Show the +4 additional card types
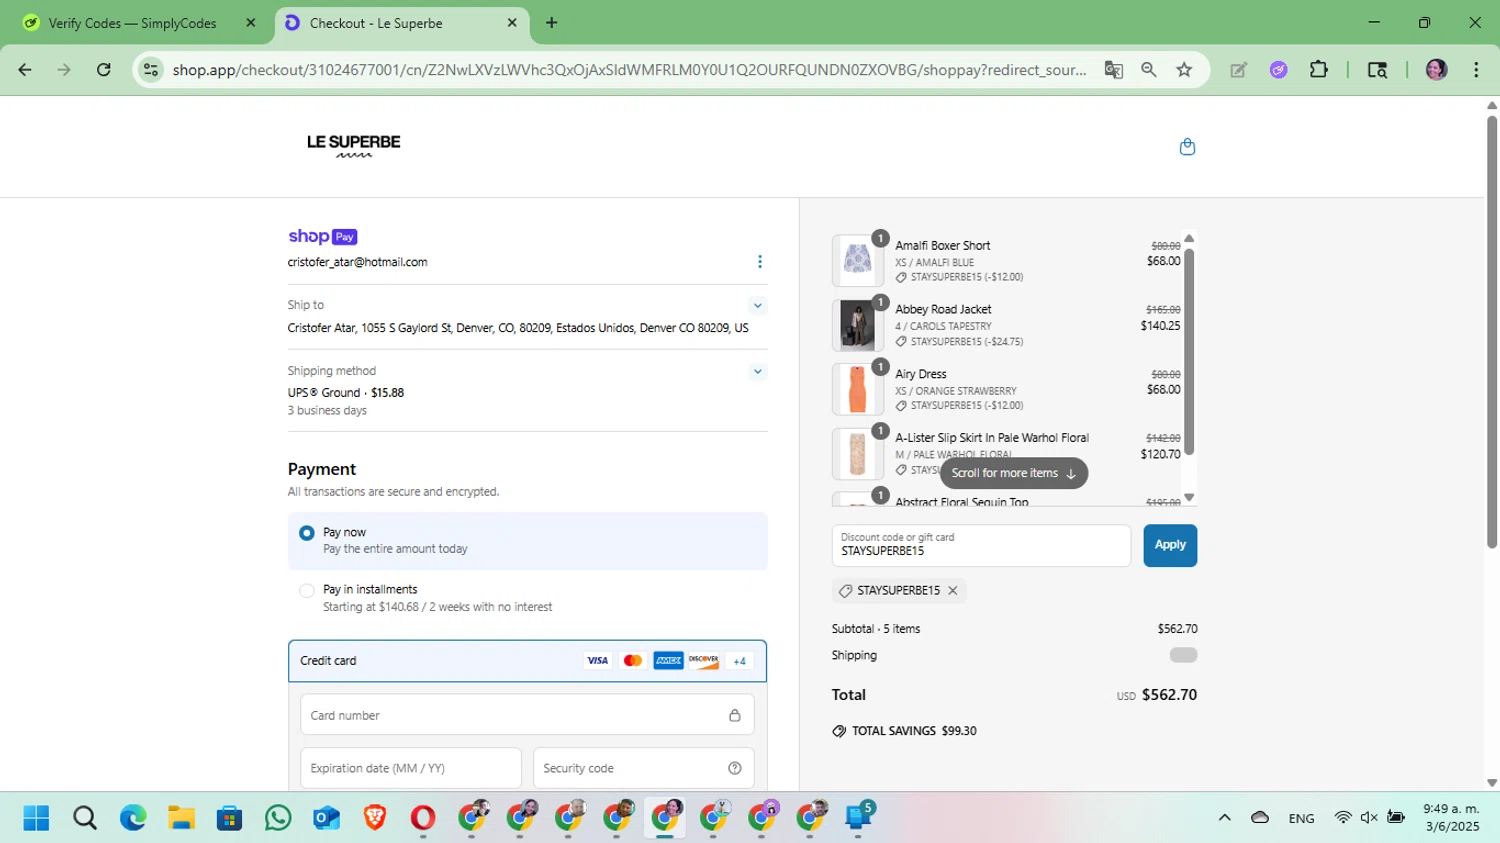This screenshot has width=1500, height=843. point(740,661)
